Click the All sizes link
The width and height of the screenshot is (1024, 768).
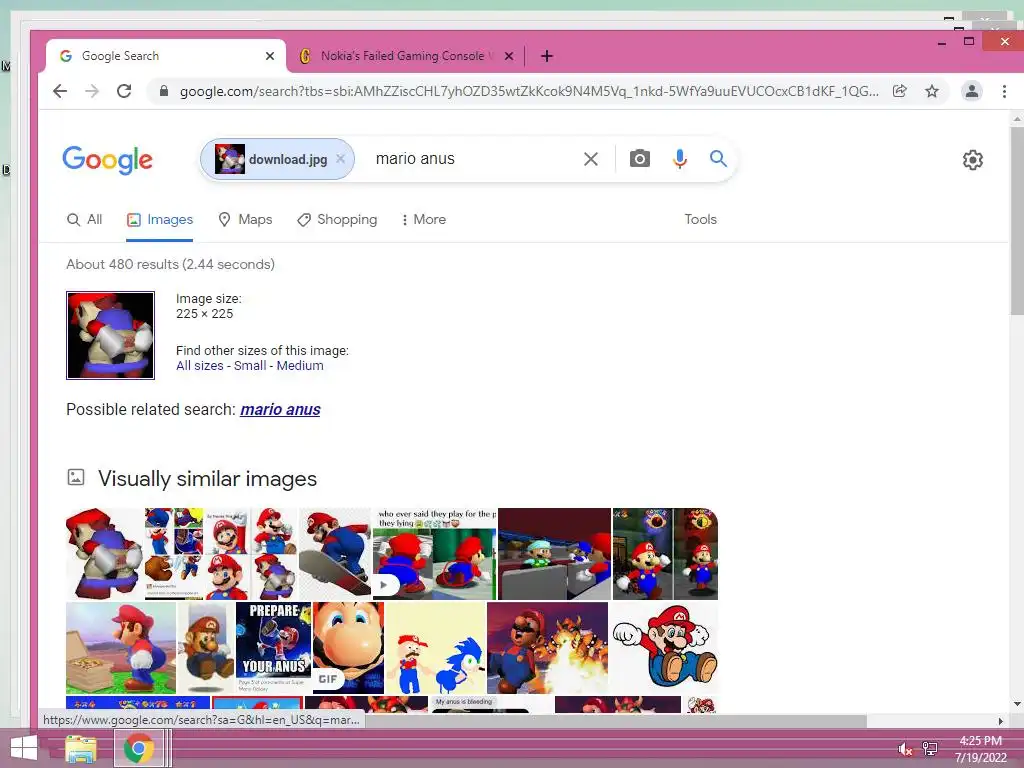(x=199, y=366)
